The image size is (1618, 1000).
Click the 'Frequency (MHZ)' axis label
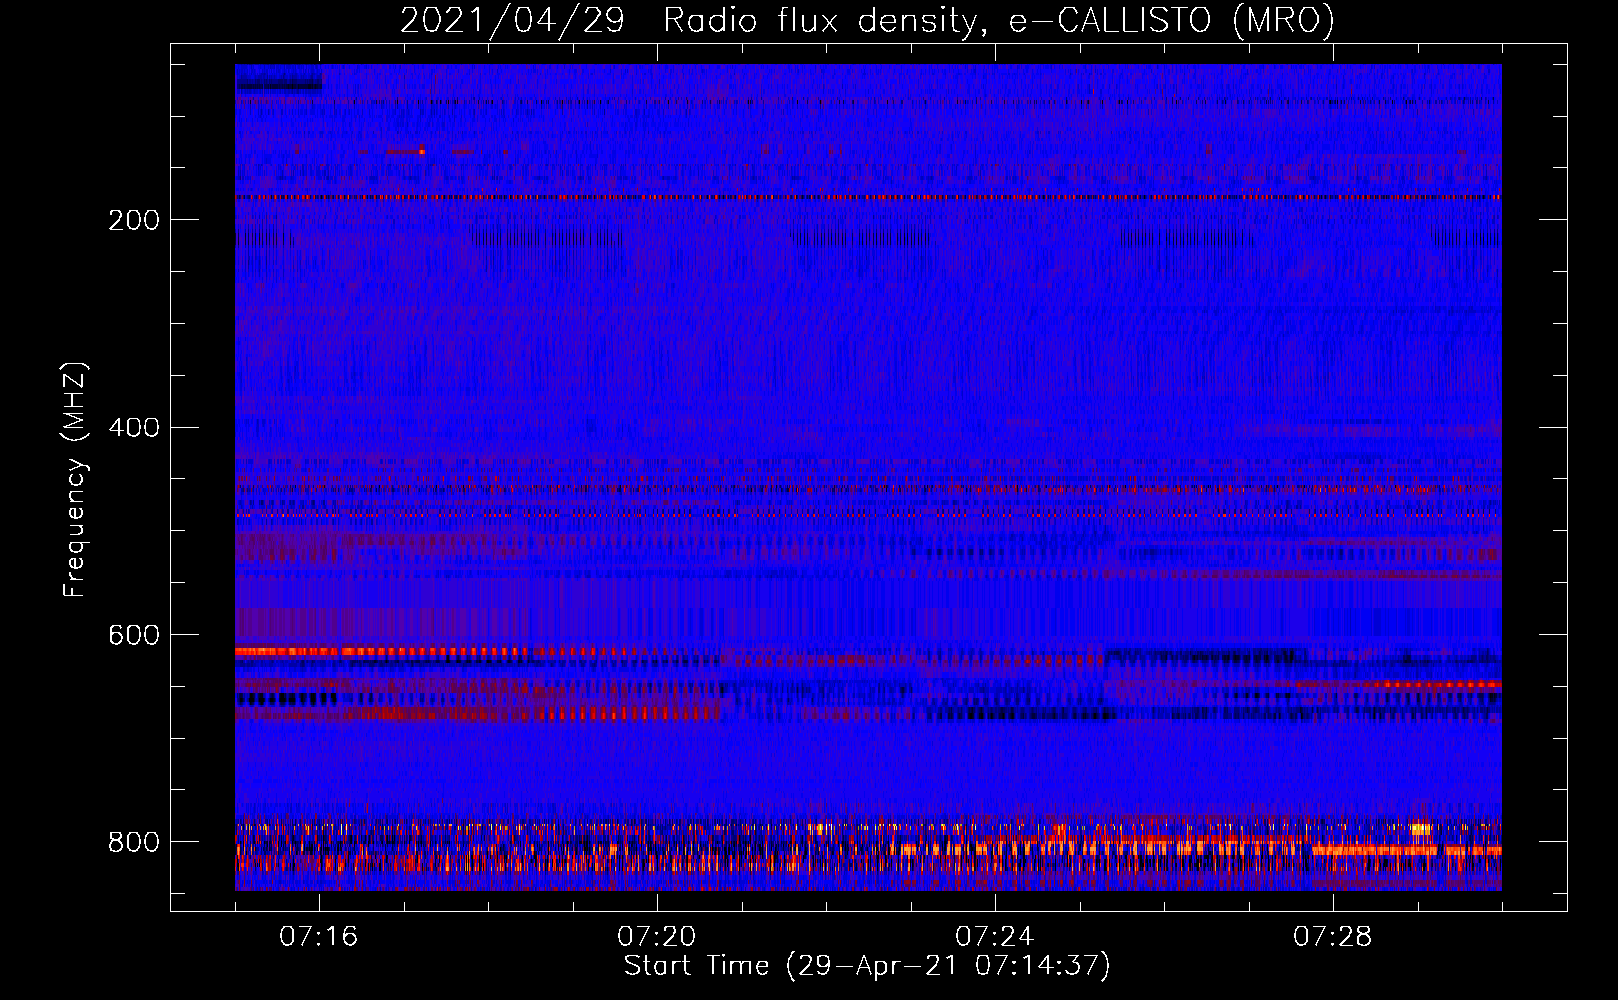click(x=75, y=479)
